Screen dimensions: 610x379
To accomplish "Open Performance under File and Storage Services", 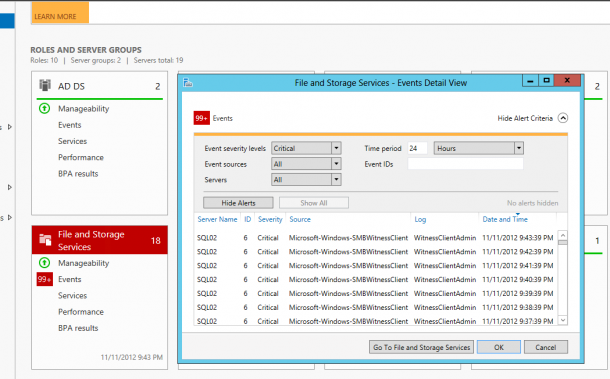I will (81, 312).
